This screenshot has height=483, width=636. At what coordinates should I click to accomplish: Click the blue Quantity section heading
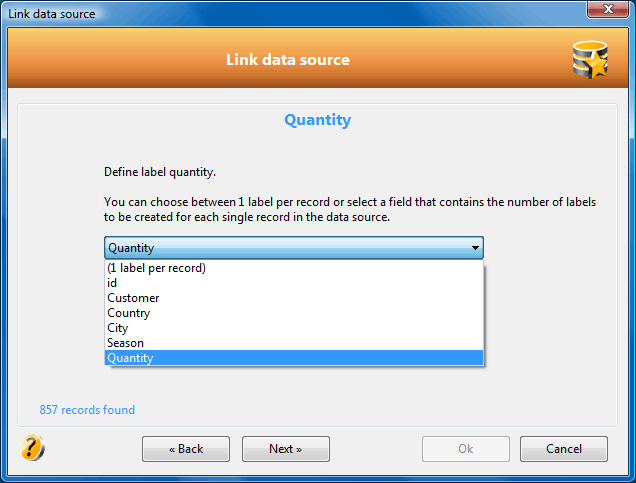(x=318, y=120)
